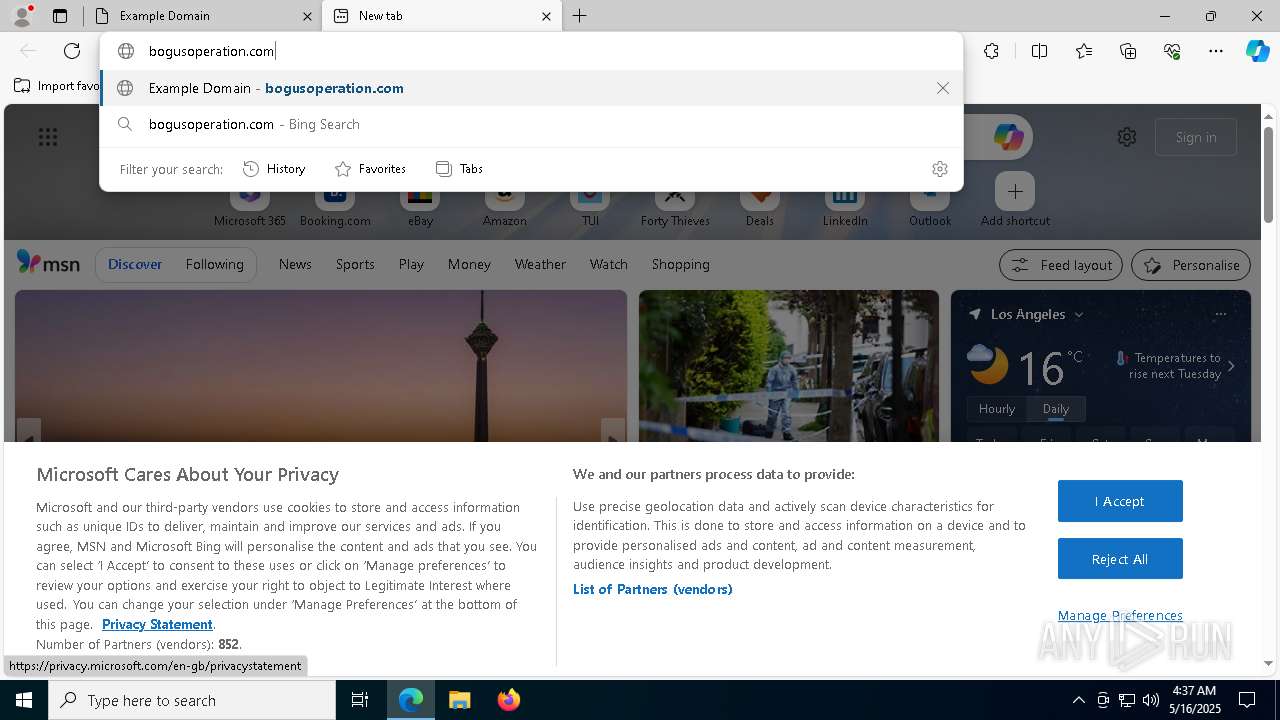Open the Manage Preferences link
The width and height of the screenshot is (1280, 720).
click(1120, 615)
